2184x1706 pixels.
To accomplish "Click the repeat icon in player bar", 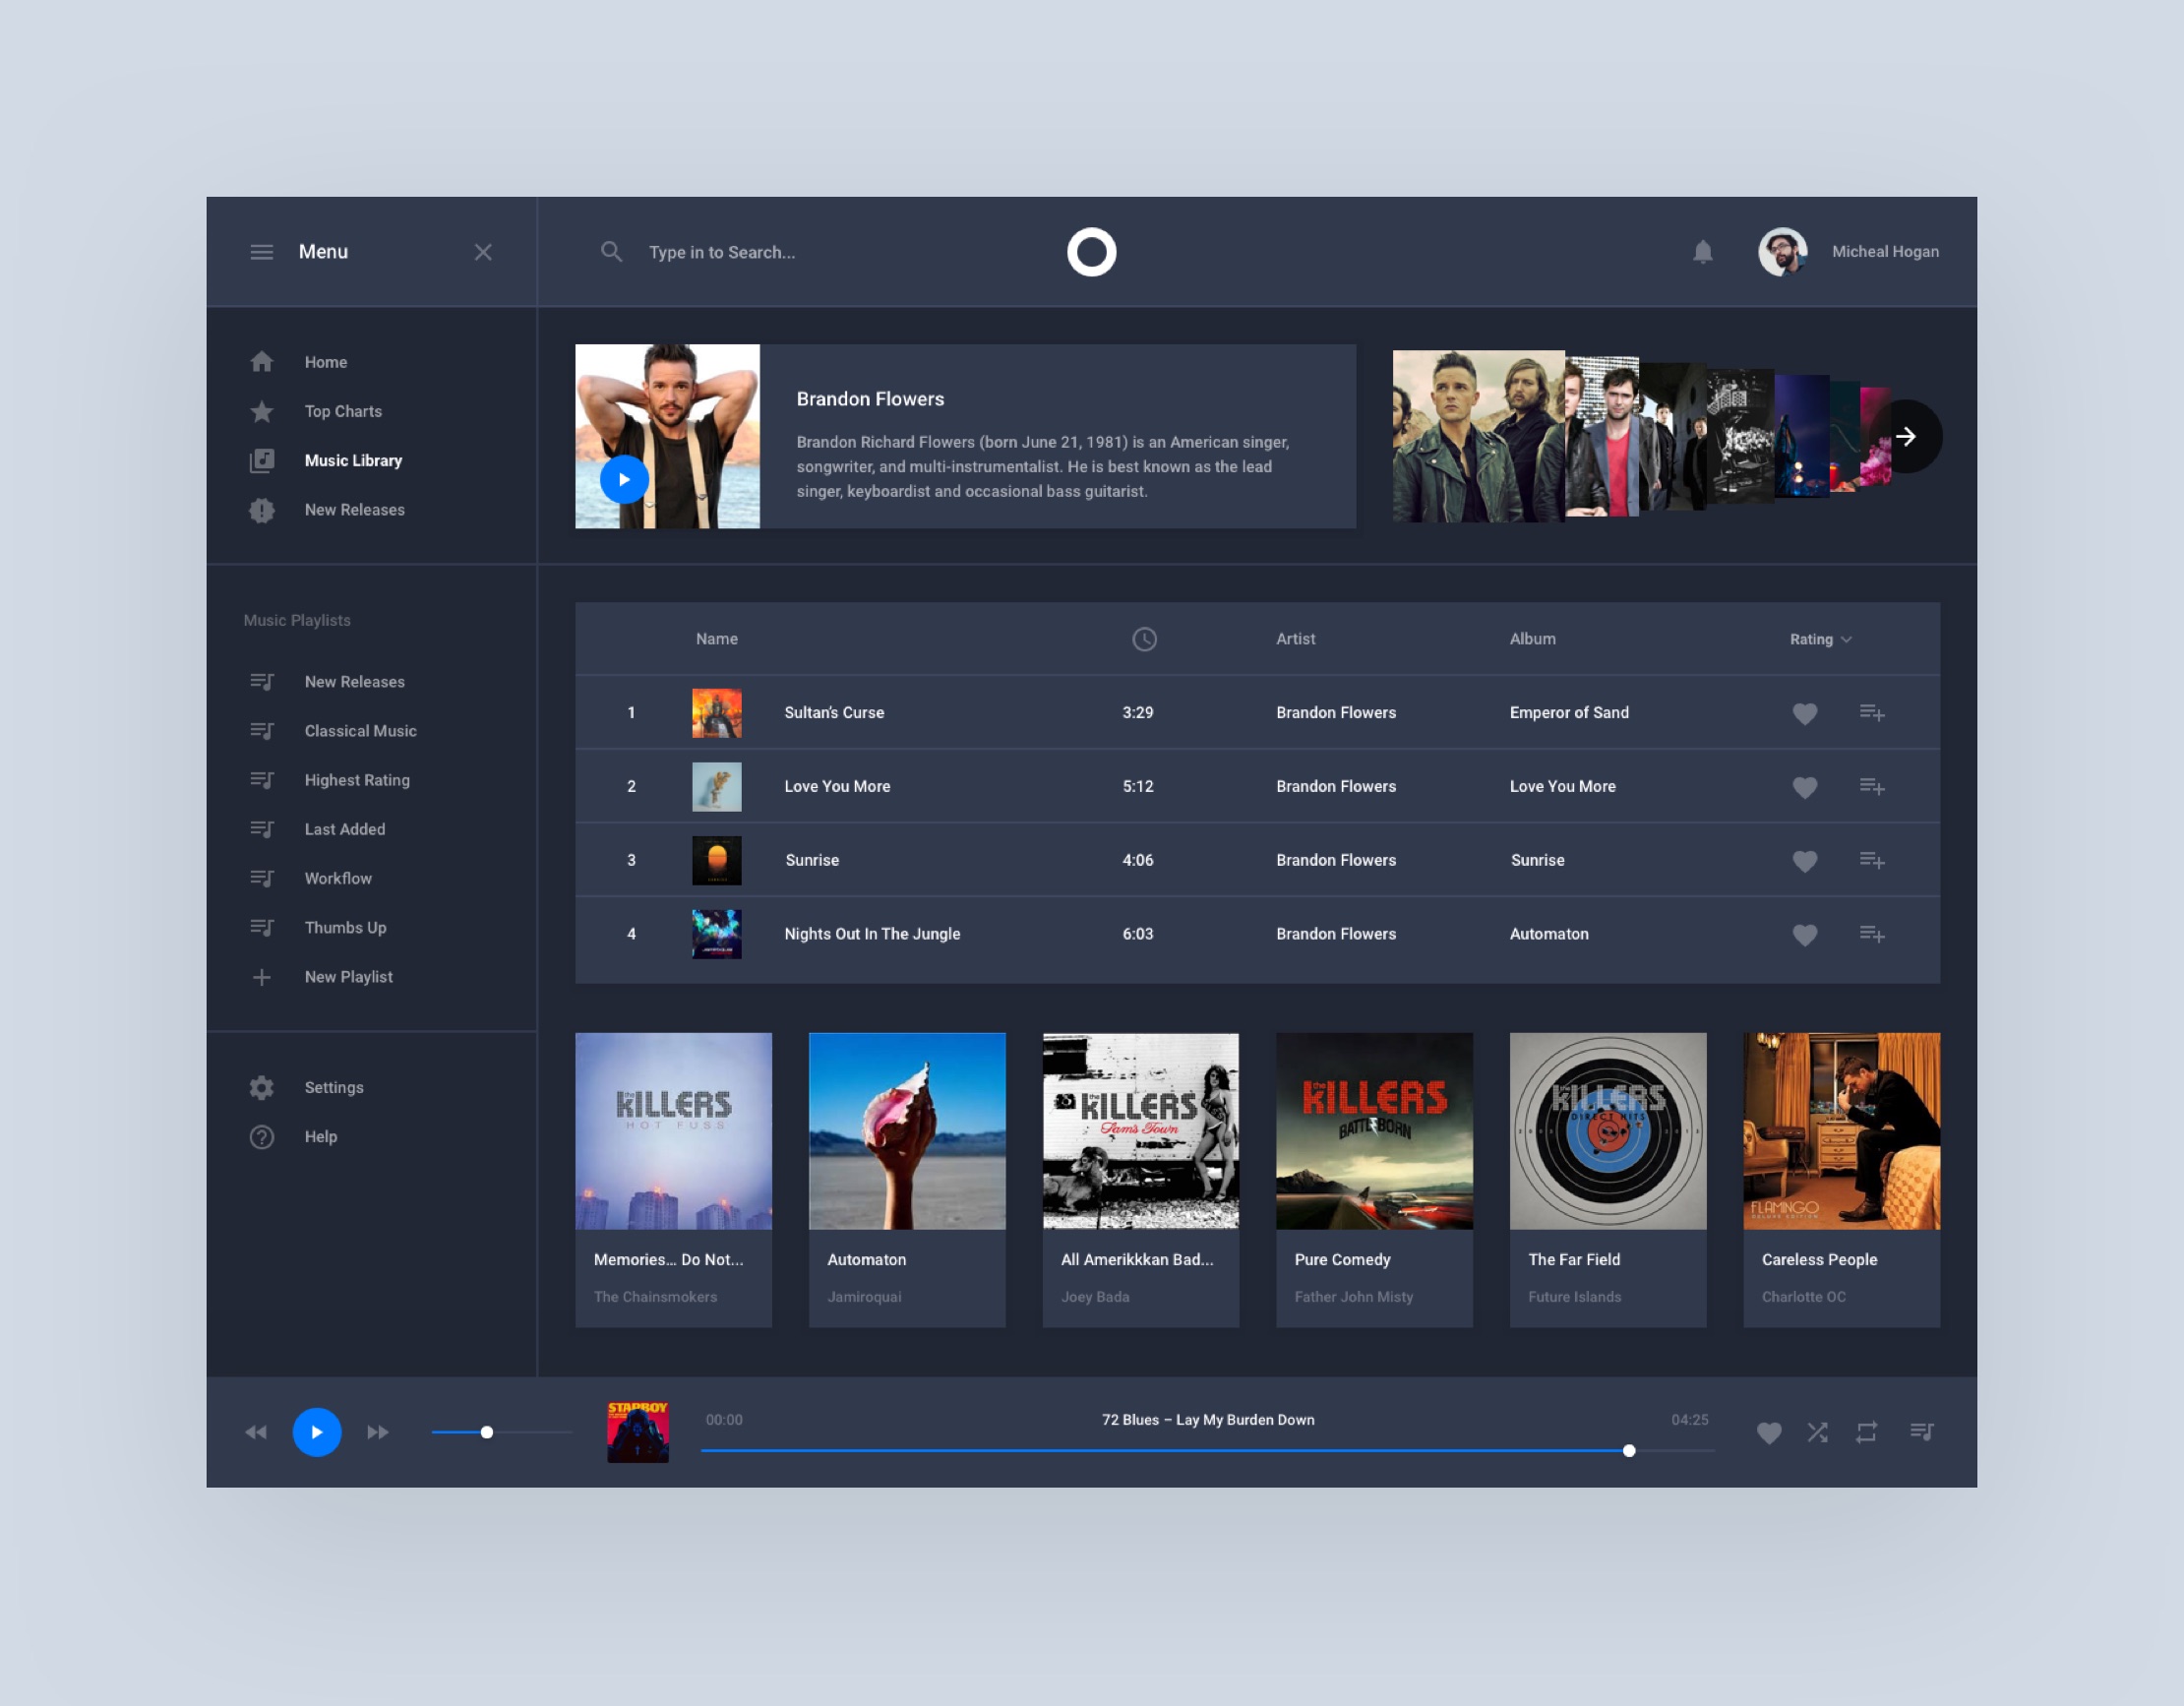I will click(1866, 1432).
